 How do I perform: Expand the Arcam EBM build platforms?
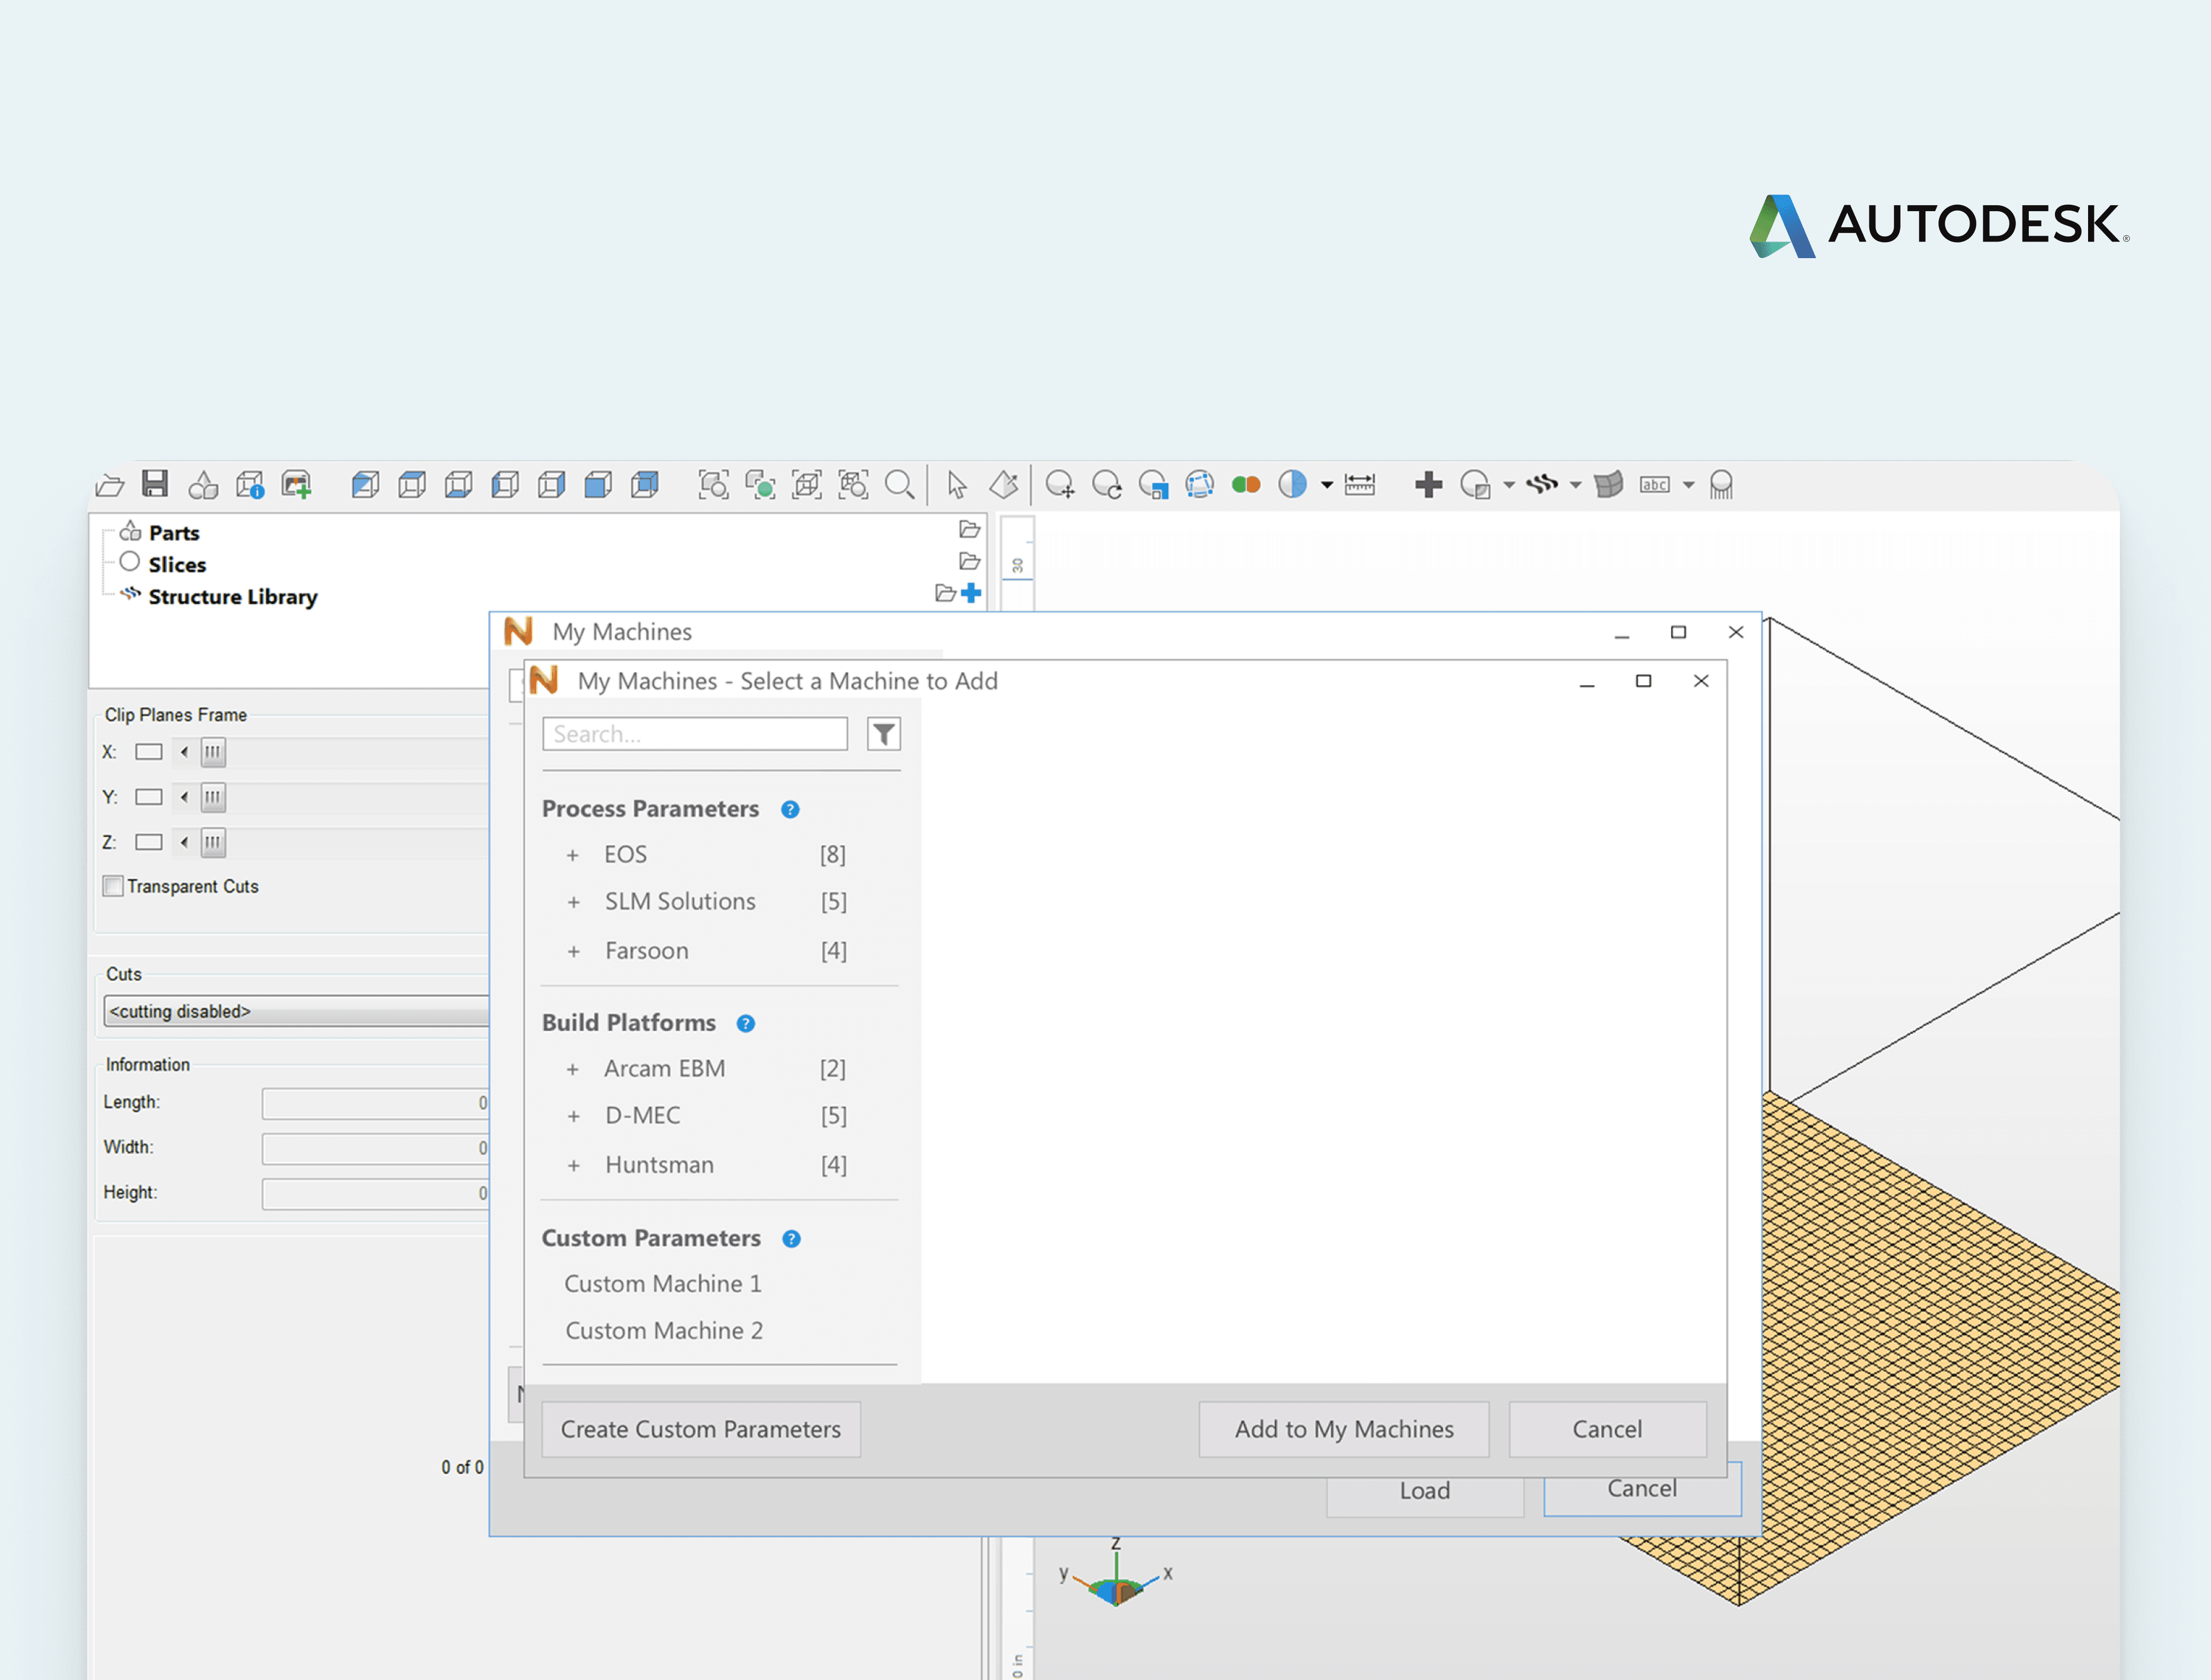573,1070
